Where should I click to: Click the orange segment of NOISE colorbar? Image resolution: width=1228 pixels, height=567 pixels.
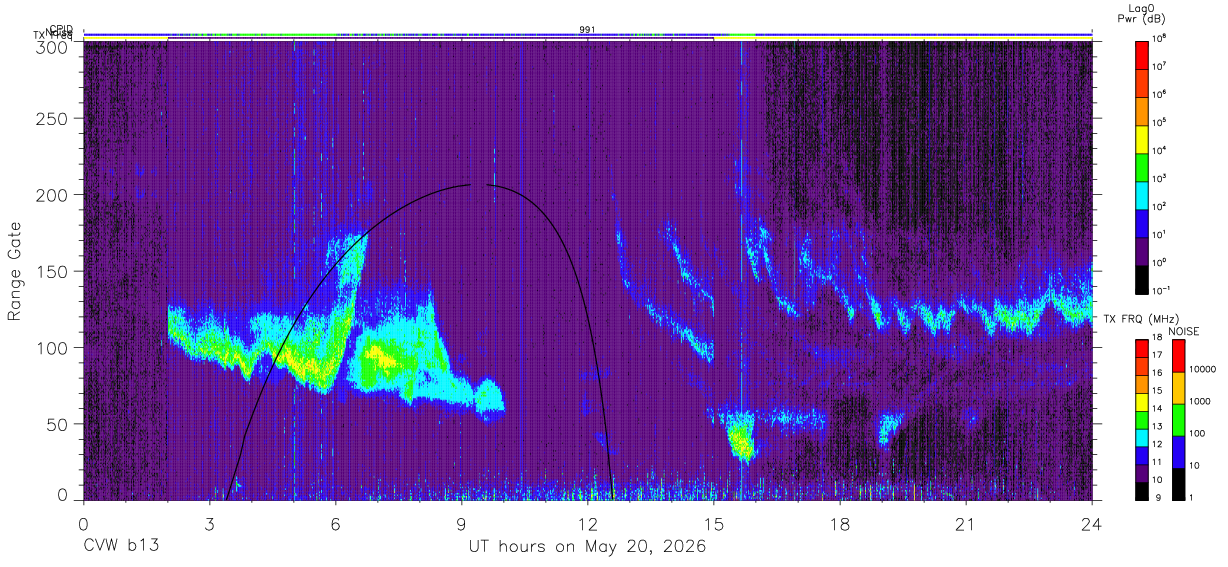(1178, 389)
